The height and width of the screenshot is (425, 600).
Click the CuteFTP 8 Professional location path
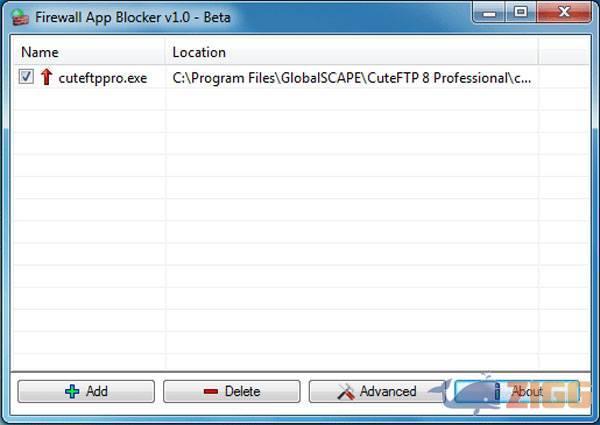[x=351, y=78]
